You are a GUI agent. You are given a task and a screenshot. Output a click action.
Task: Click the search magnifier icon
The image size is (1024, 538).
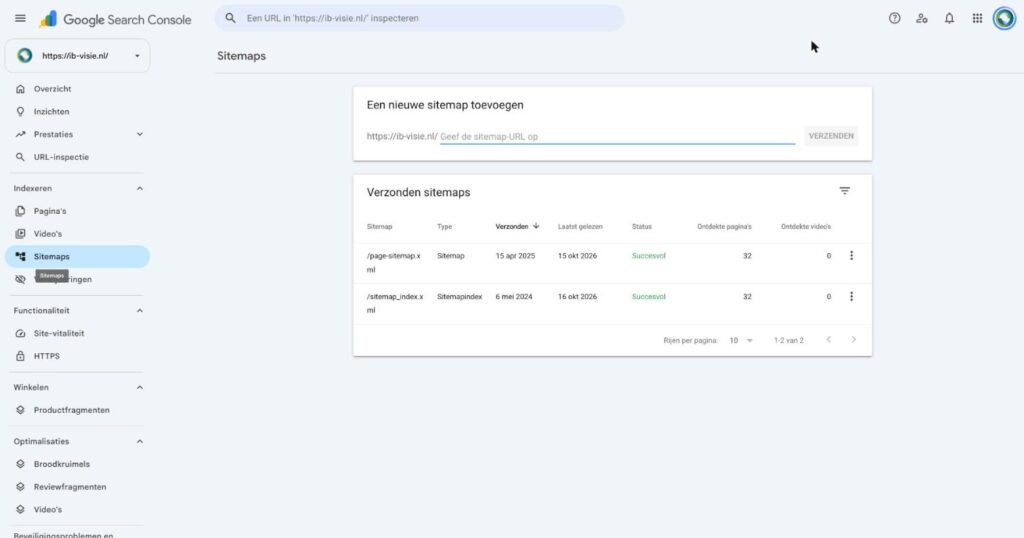coord(231,18)
